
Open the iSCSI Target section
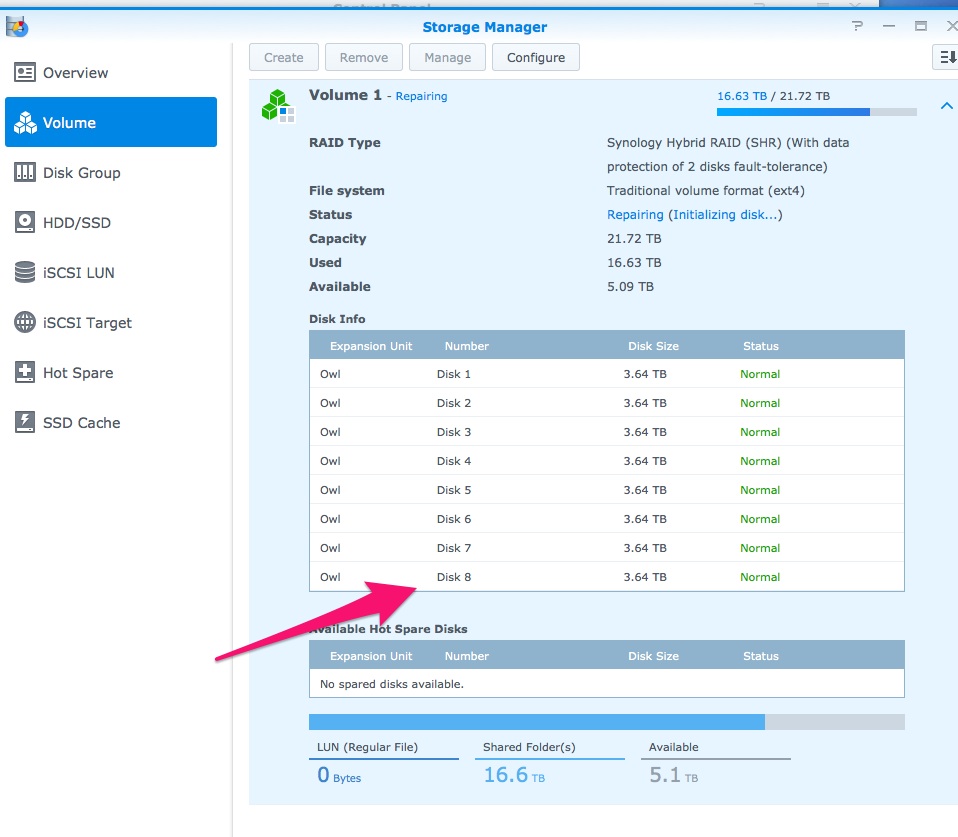(x=111, y=323)
